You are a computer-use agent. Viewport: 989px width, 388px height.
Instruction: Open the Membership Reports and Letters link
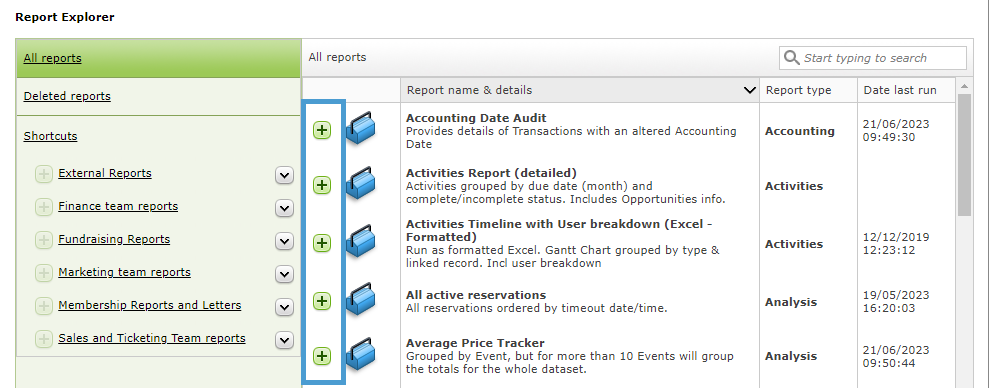149,305
